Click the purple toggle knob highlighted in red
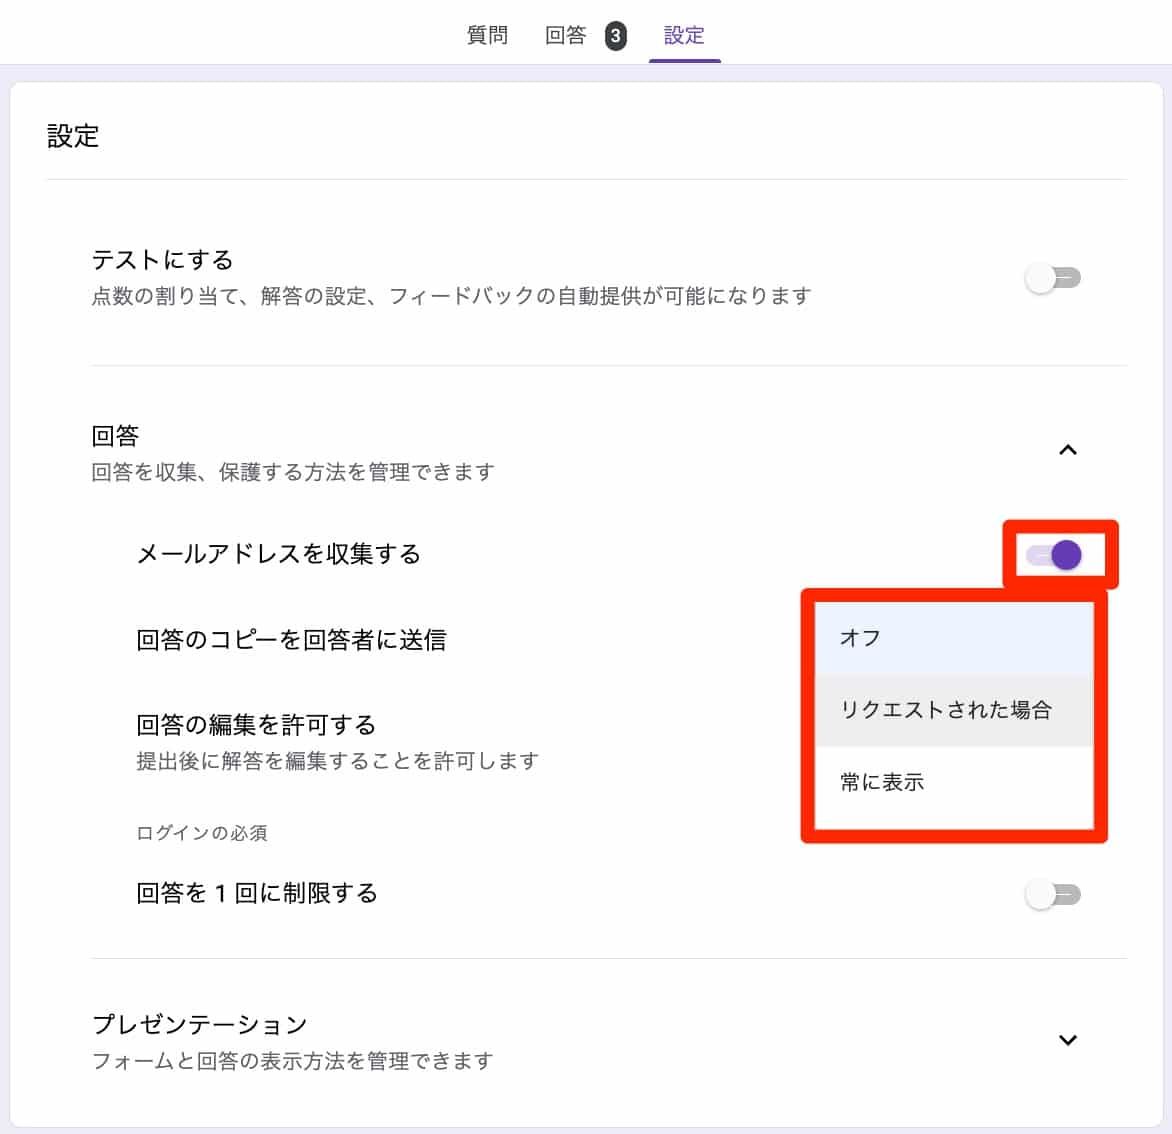 [x=1069, y=555]
